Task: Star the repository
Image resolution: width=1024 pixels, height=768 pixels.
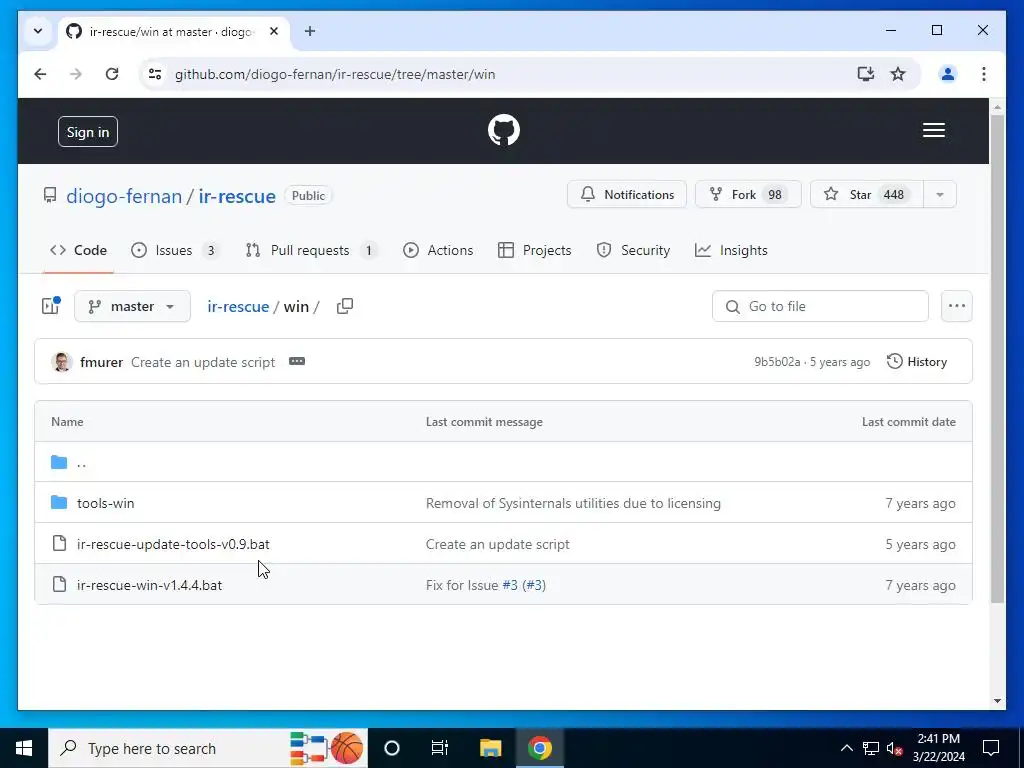Action: [867, 195]
